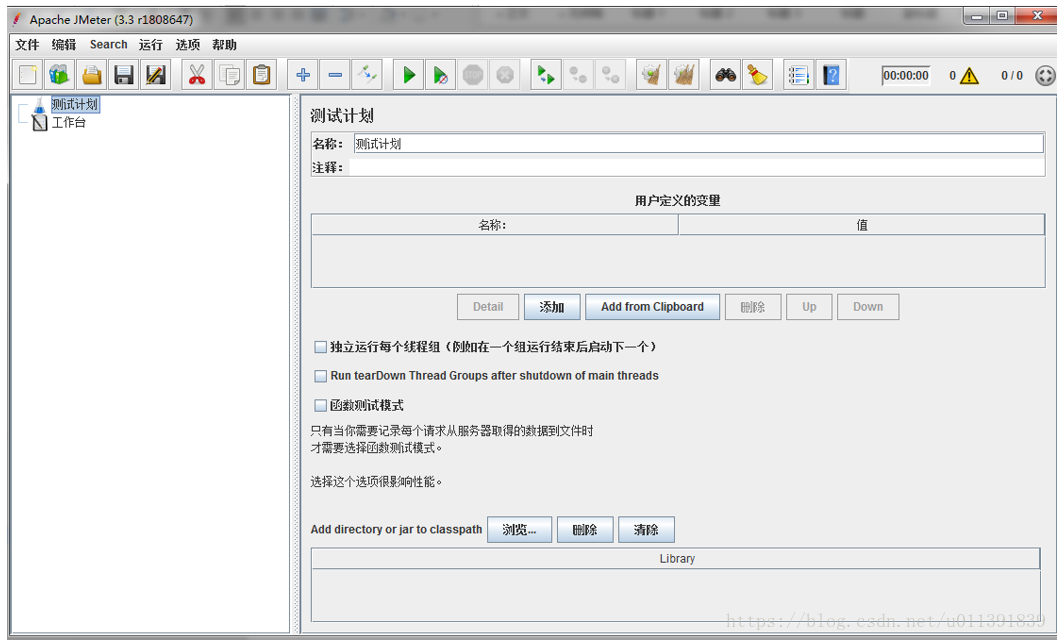Click the Paste clipboard icon
Screen dimensions: 1057x641
262,75
